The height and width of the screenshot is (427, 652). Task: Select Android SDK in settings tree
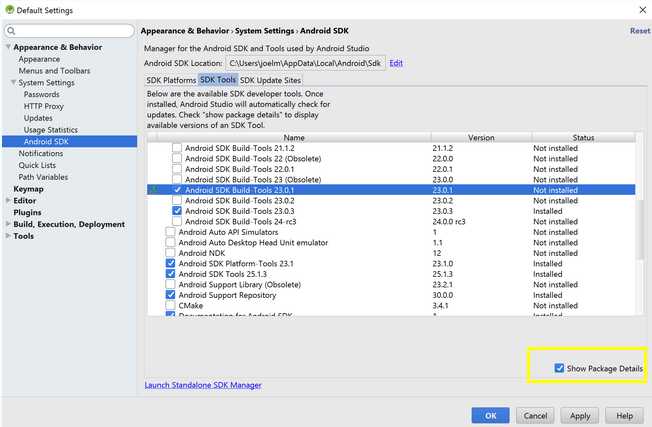tap(69, 141)
